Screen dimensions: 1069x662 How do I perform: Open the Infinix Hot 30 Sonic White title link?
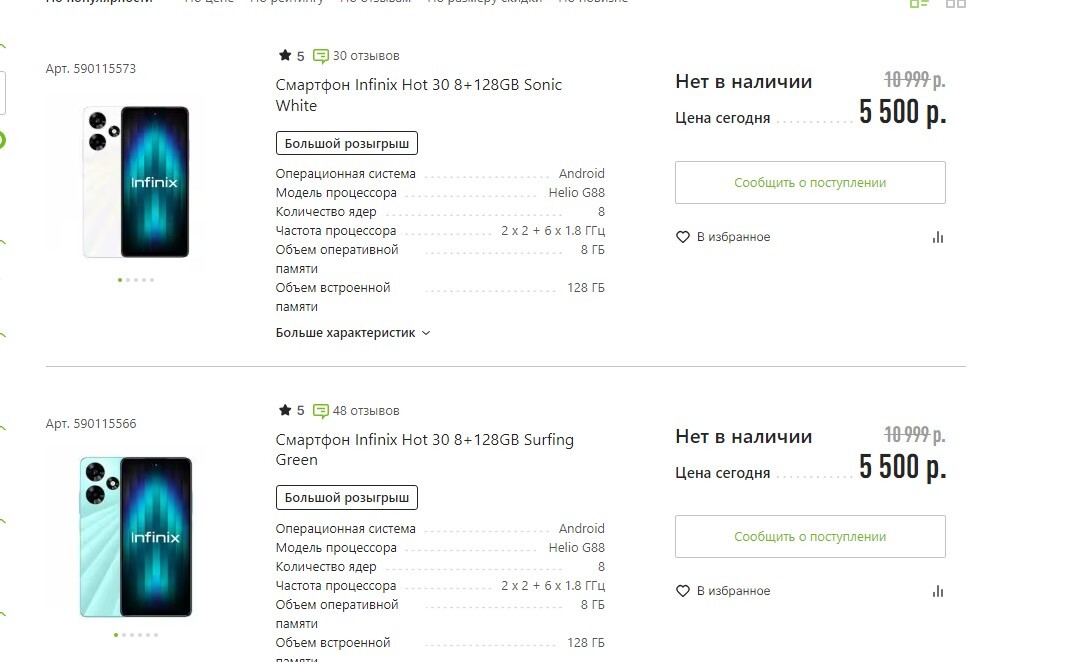(418, 95)
